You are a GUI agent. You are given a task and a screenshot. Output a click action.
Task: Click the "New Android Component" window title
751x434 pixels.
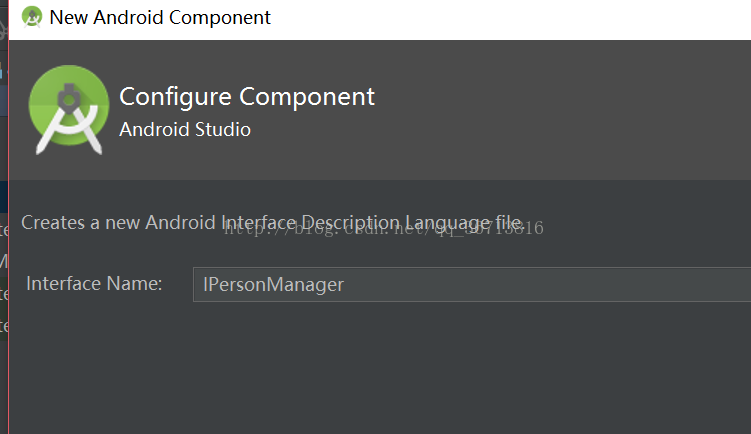pos(160,17)
